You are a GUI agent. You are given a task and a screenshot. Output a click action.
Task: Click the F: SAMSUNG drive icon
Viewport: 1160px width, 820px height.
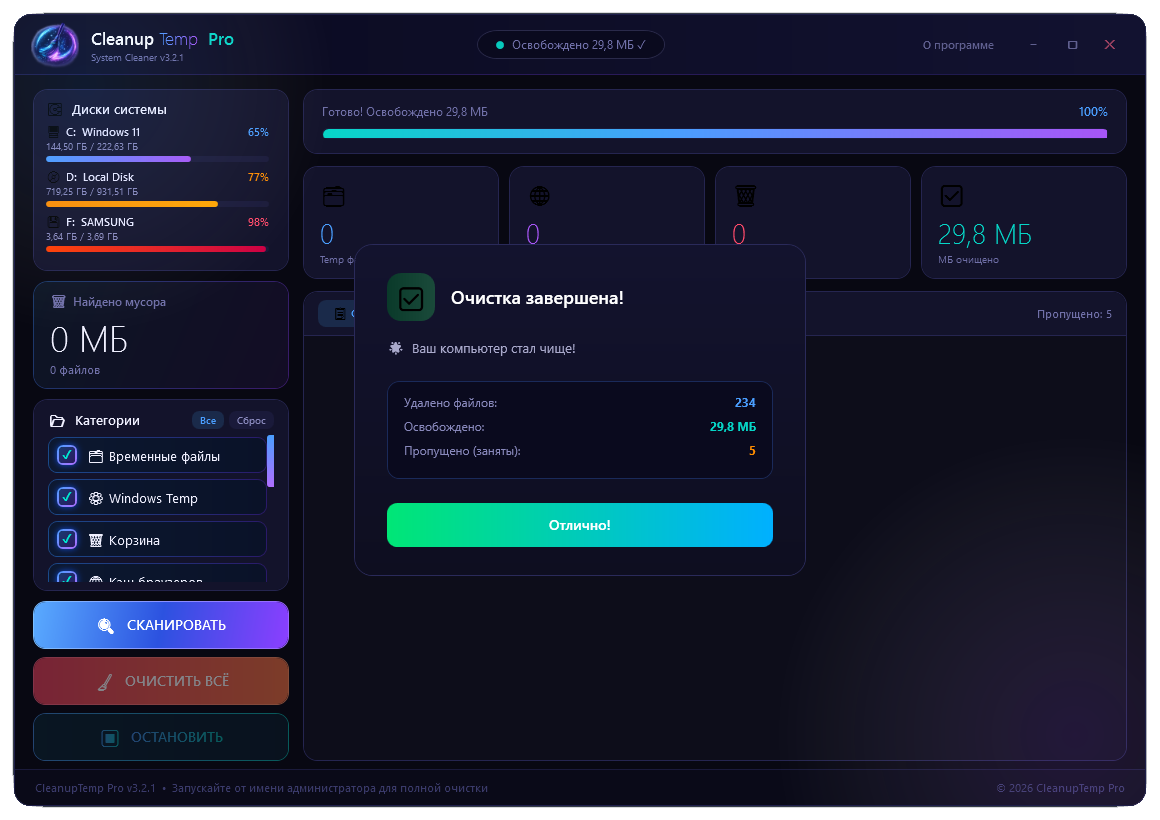[x=53, y=222]
